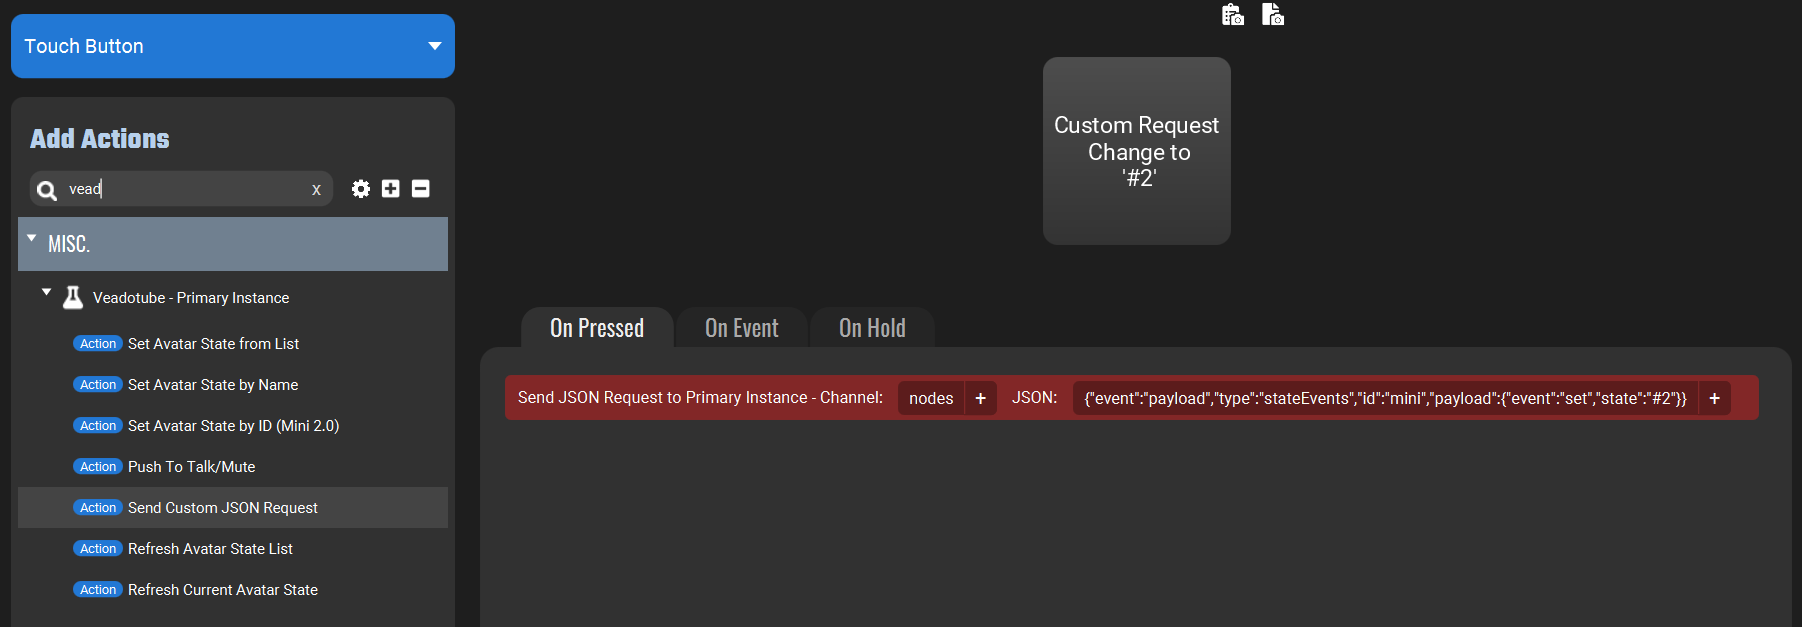The height and width of the screenshot is (627, 1802).
Task: Click the JSON payload text field
Action: click(1385, 398)
